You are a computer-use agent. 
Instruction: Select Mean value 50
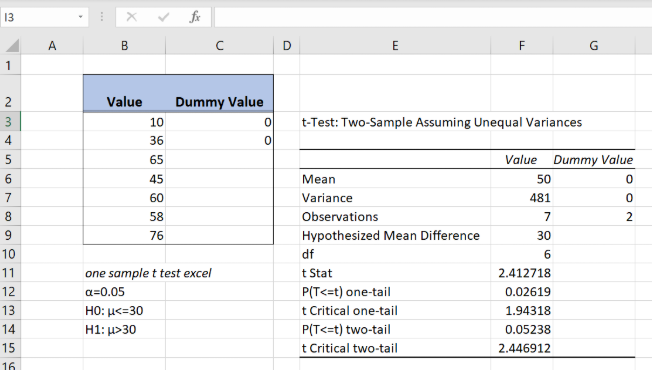522,179
